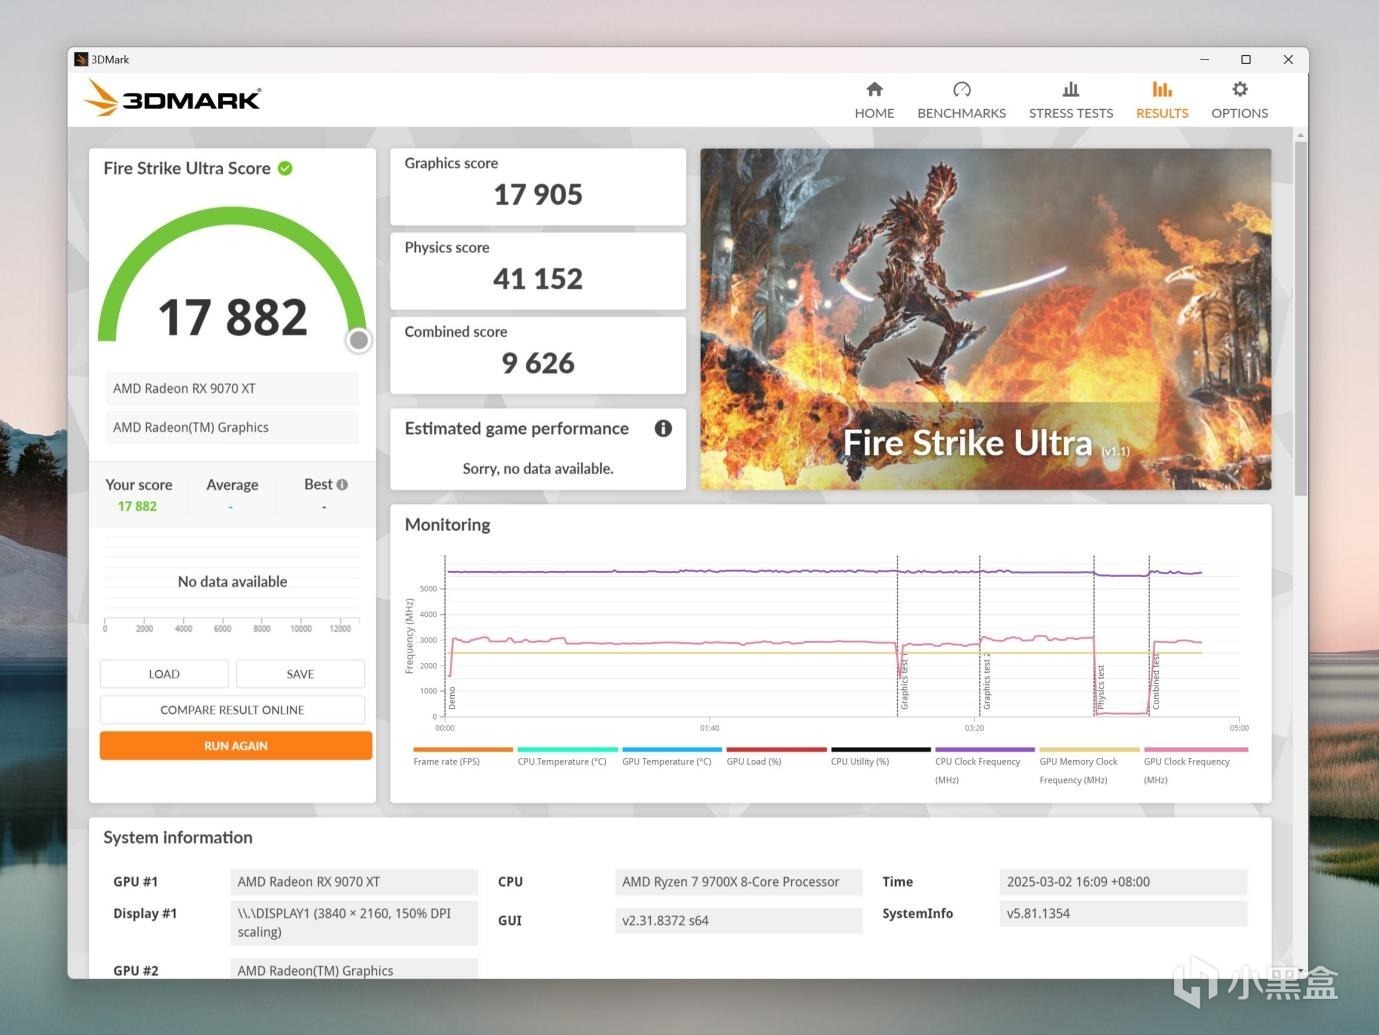The height and width of the screenshot is (1035, 1379).
Task: Click the CPU value AMD Ryzen 7 9700X
Action: point(738,882)
